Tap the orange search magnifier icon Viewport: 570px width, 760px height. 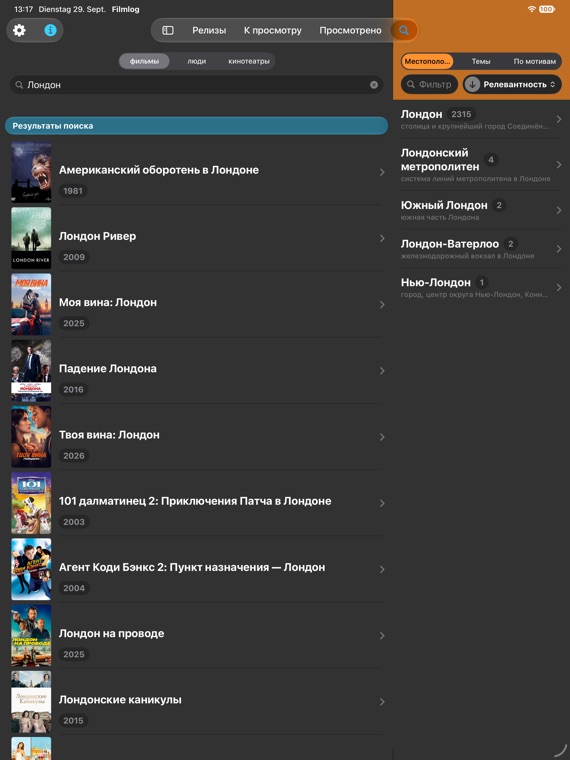404,31
